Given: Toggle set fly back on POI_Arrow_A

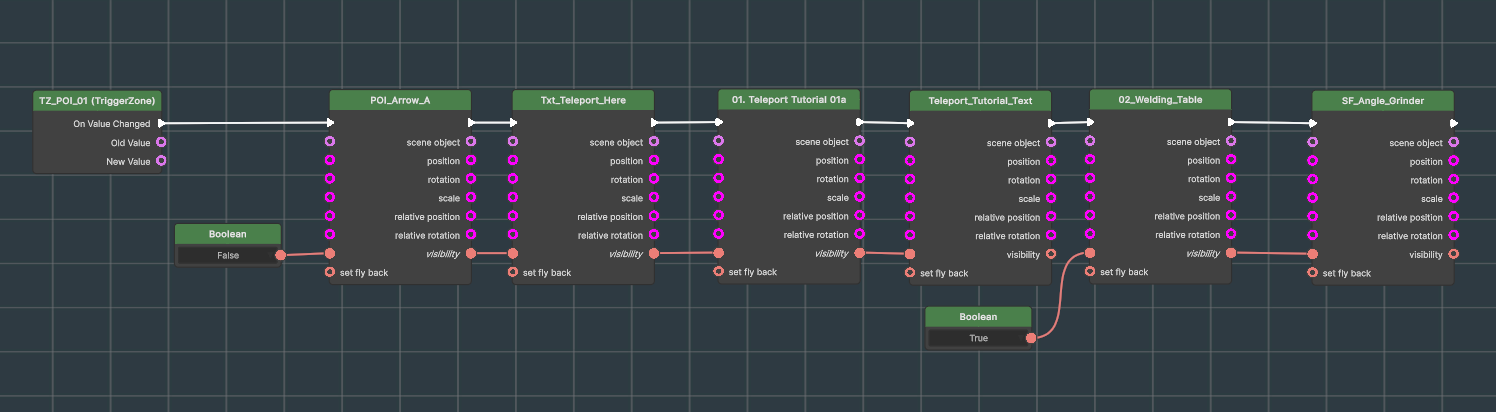Looking at the screenshot, I should (330, 272).
